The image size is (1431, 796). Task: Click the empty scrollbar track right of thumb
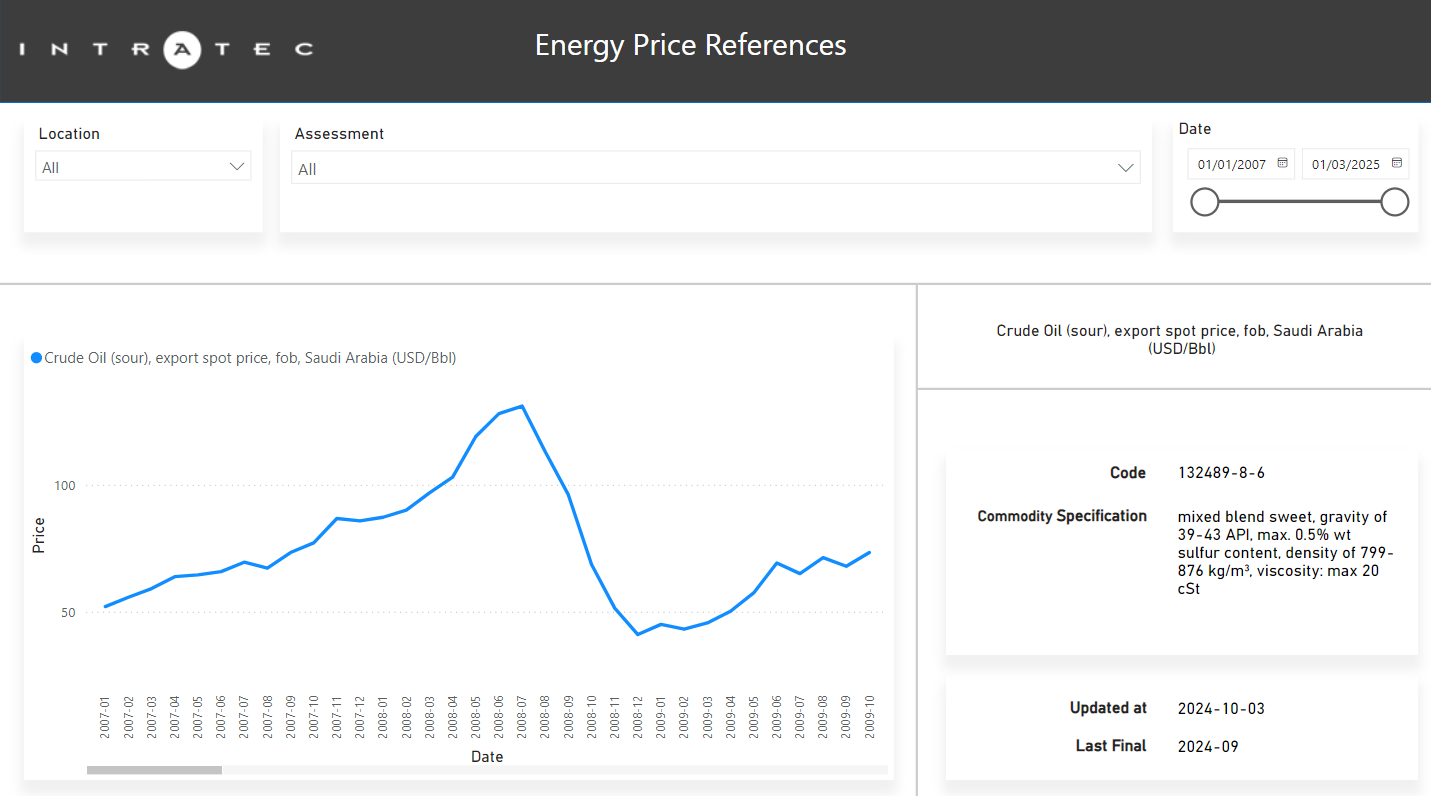pos(550,770)
